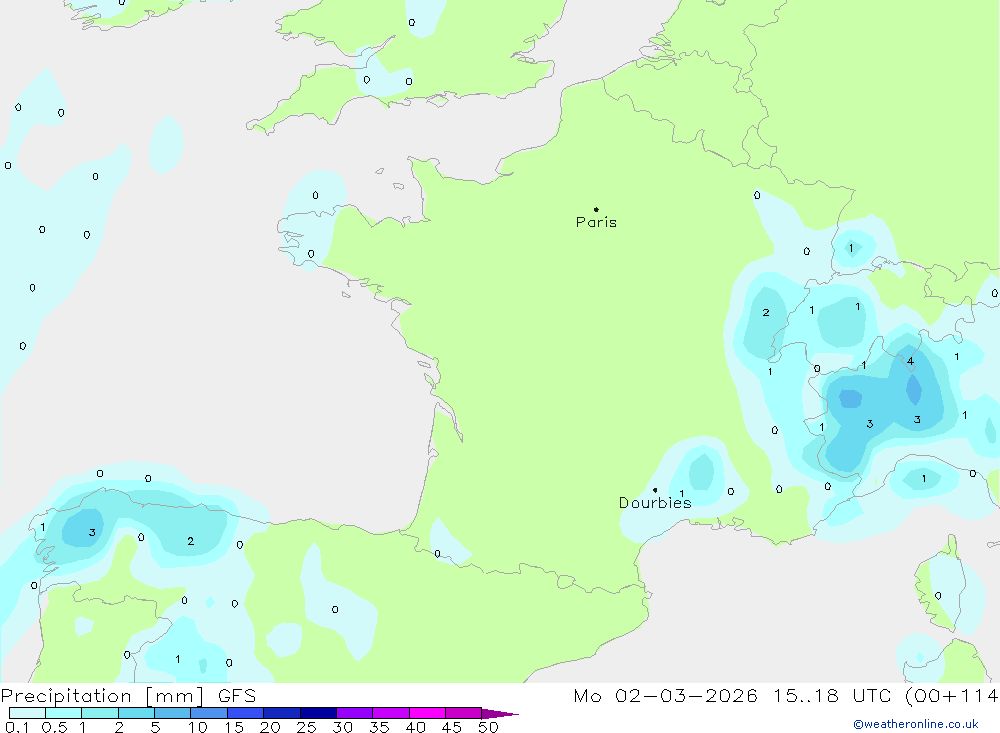1000x733 pixels.
Task: Open the weatheronline.co.uk copyright link
Action: 915,724
